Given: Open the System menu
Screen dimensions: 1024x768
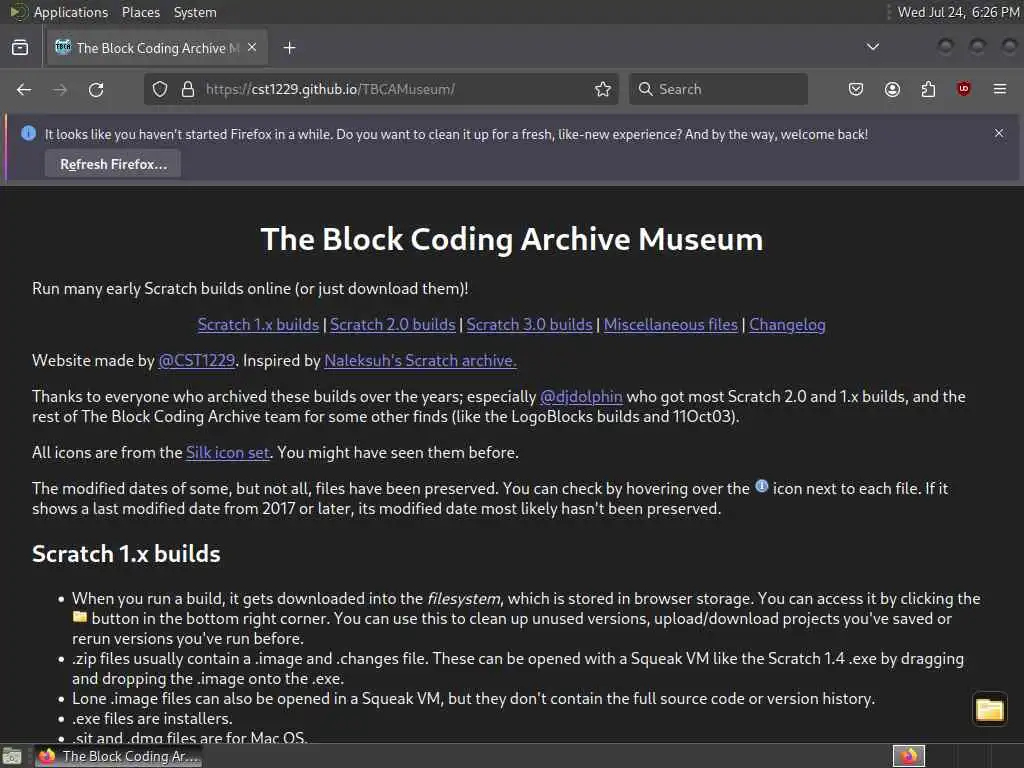Looking at the screenshot, I should (195, 12).
